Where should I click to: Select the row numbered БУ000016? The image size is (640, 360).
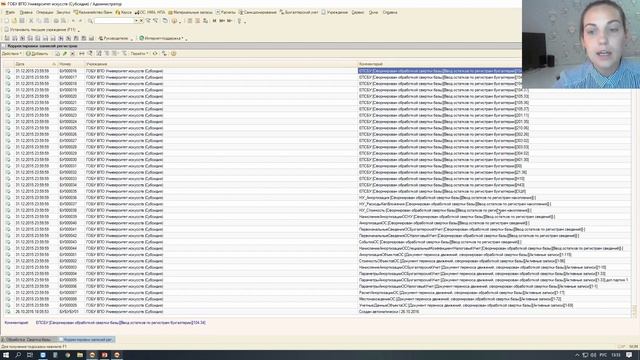pos(316,71)
